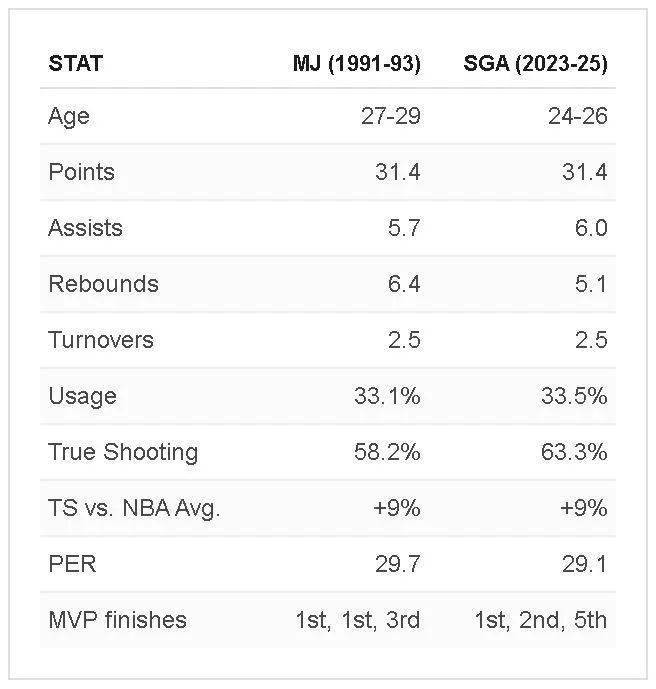Click the Assists row label
This screenshot has height=689, width=656.
click(x=85, y=228)
